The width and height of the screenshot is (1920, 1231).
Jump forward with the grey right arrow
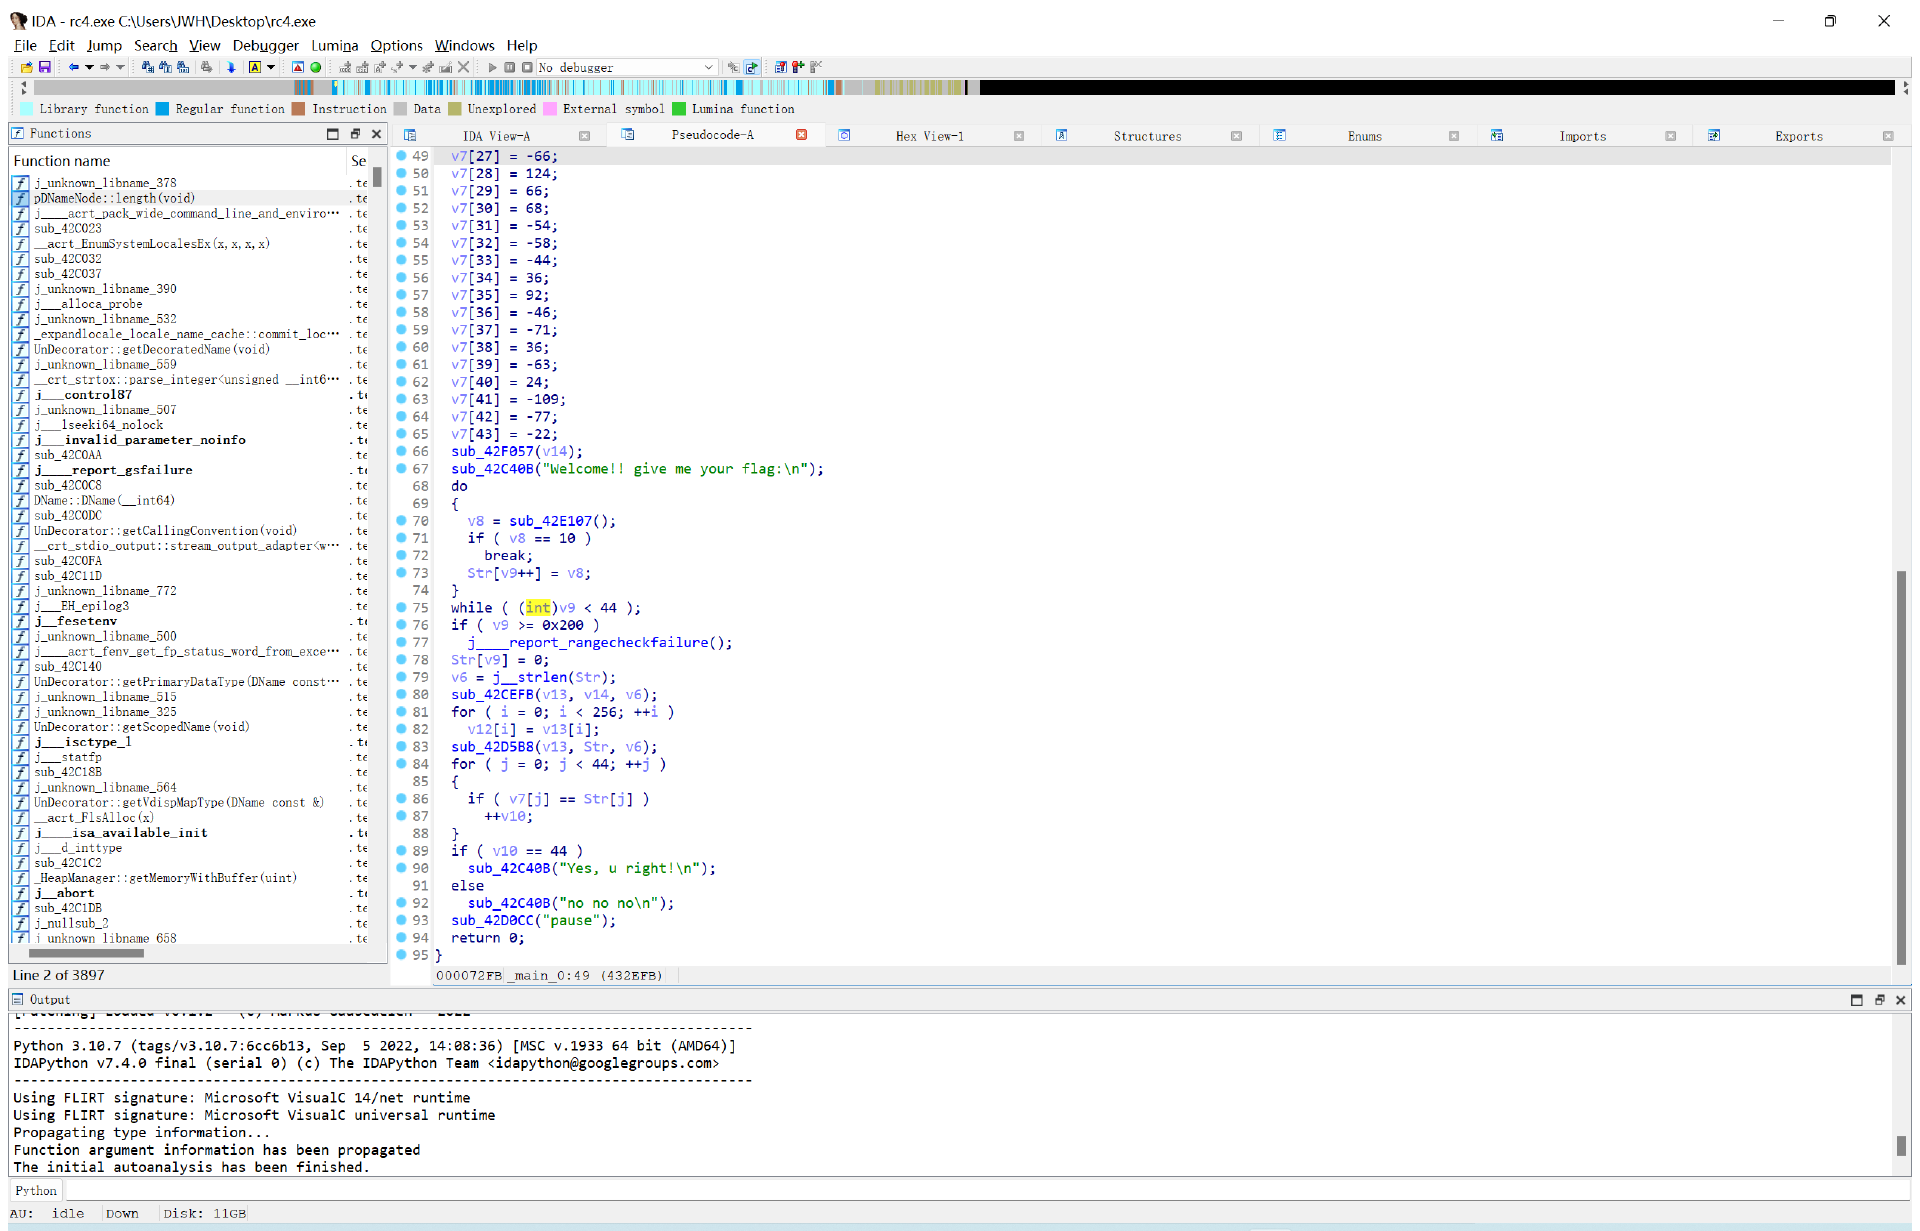(105, 67)
